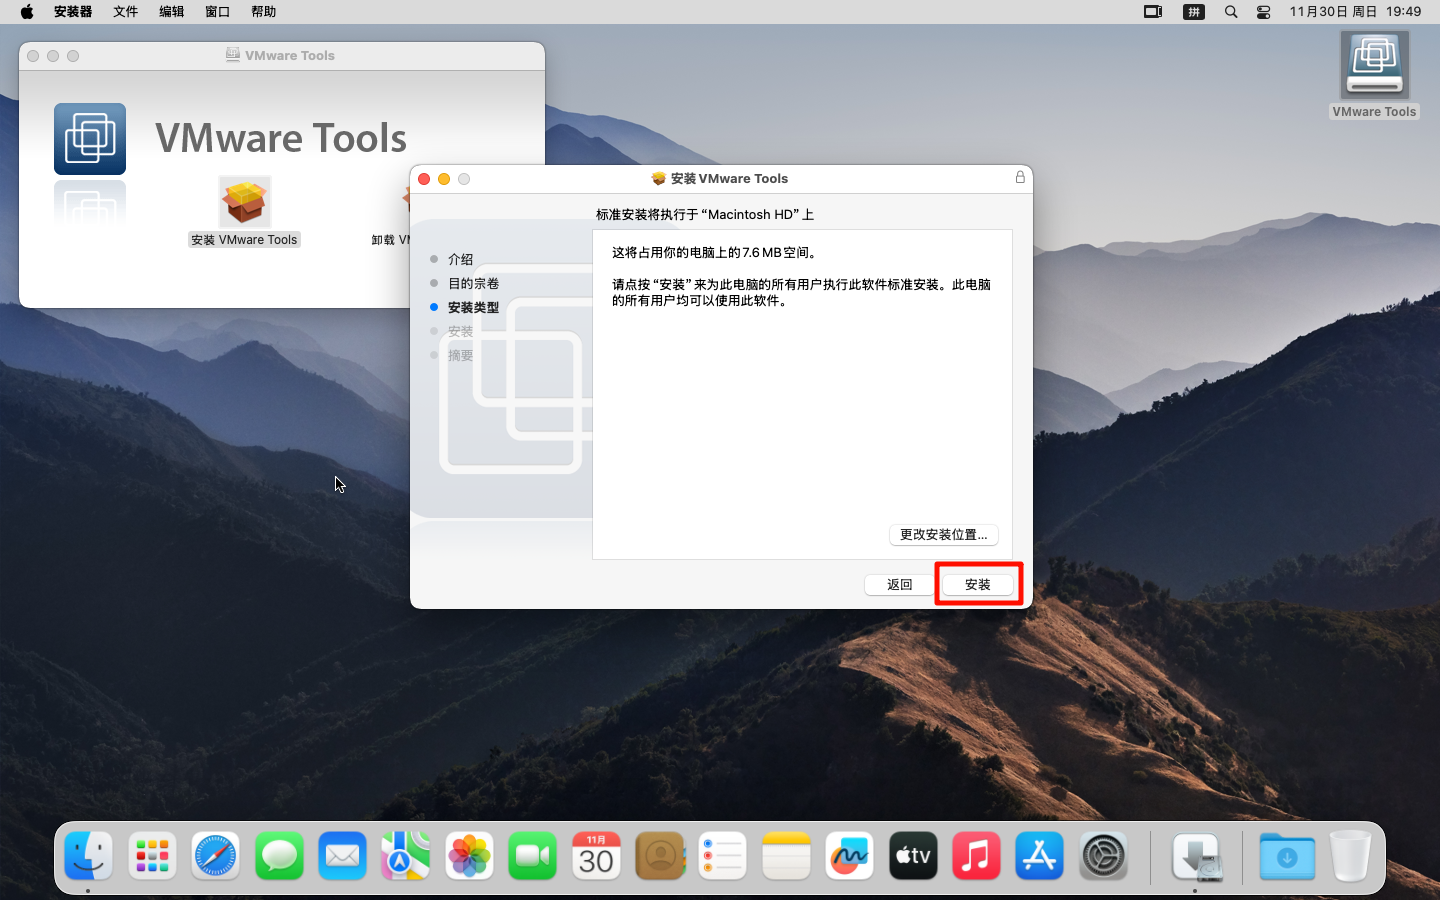Open App Store from the Dock
This screenshot has width=1440, height=900.
point(1040,856)
